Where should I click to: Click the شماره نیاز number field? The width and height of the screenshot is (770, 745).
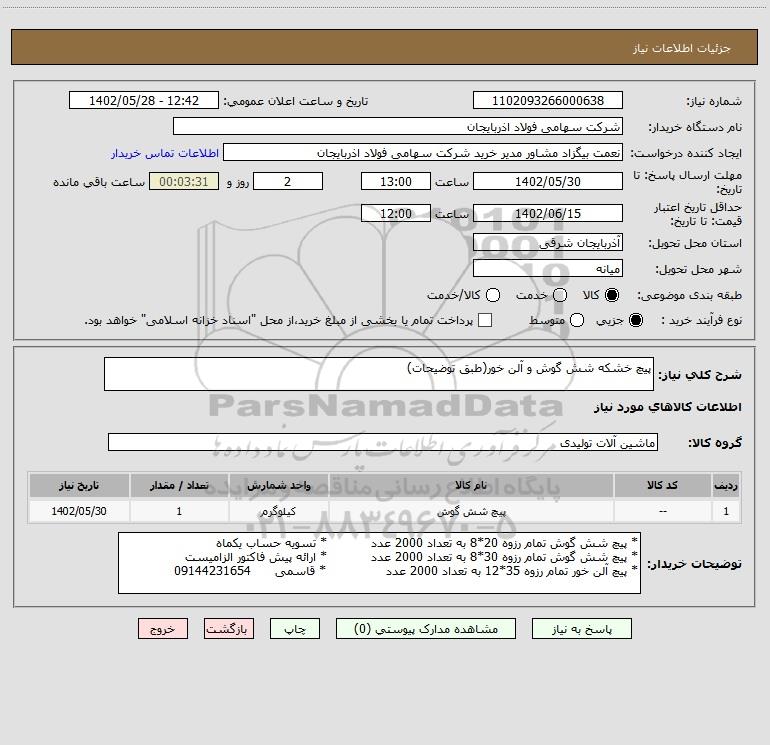click(x=548, y=100)
